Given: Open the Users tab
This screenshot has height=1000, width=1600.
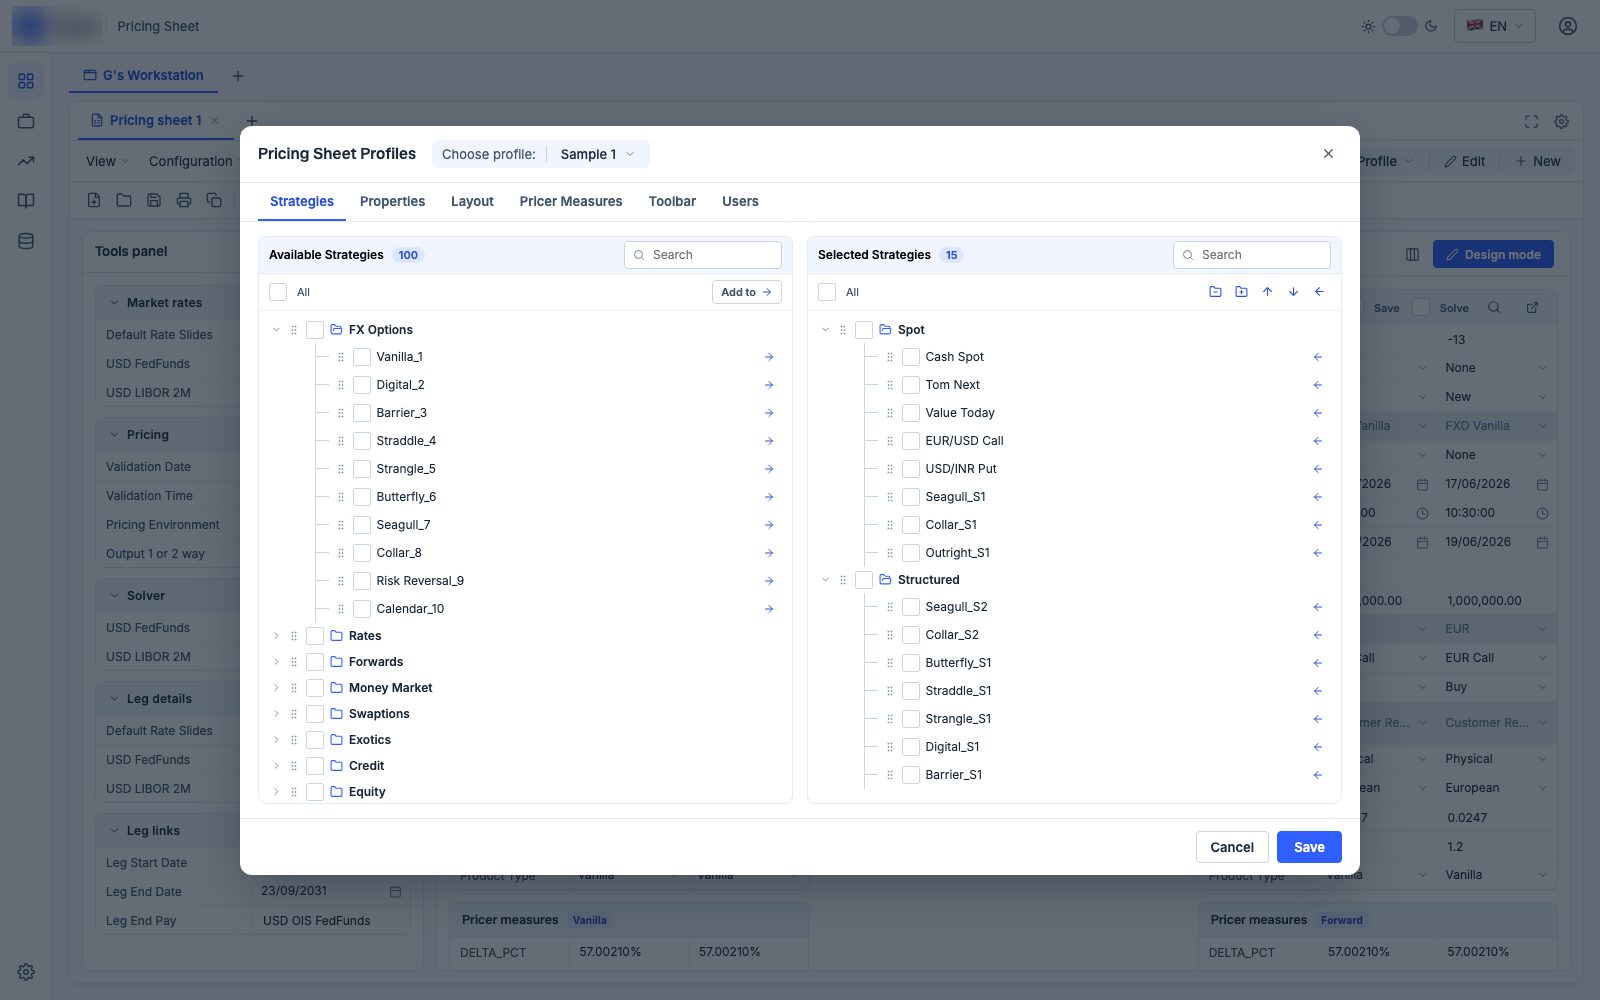Looking at the screenshot, I should 740,201.
